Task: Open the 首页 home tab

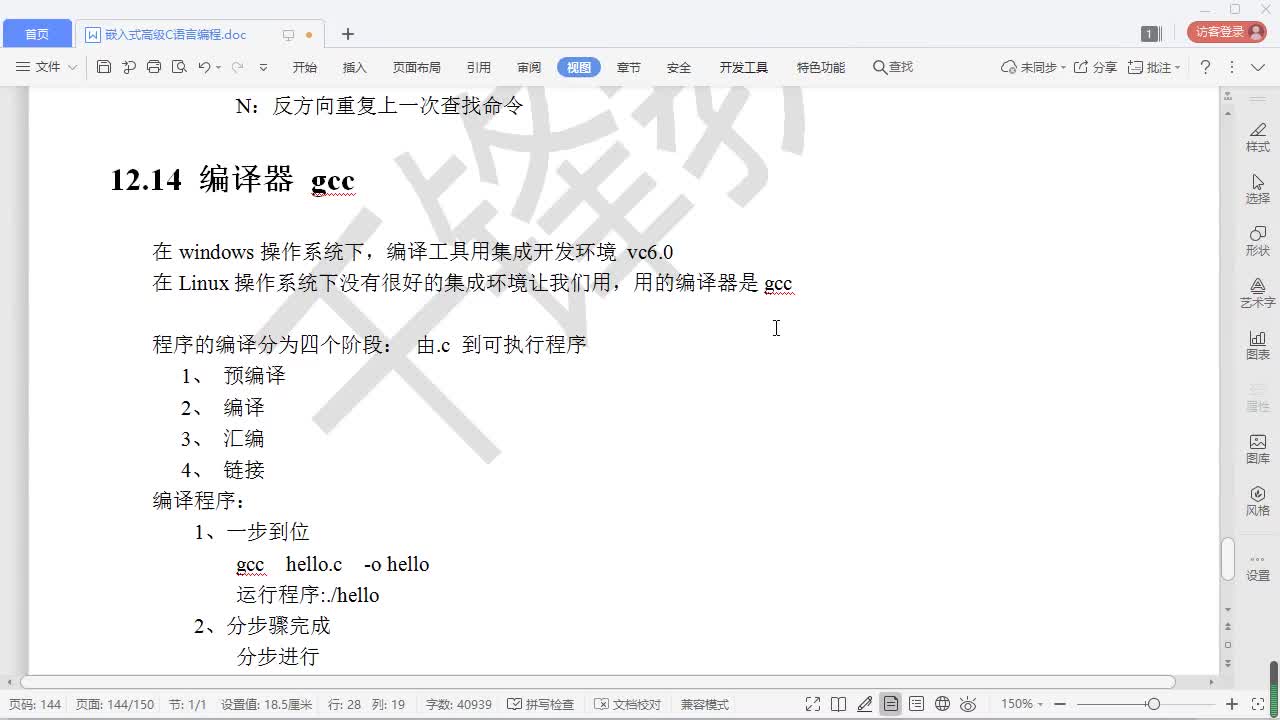Action: click(37, 34)
